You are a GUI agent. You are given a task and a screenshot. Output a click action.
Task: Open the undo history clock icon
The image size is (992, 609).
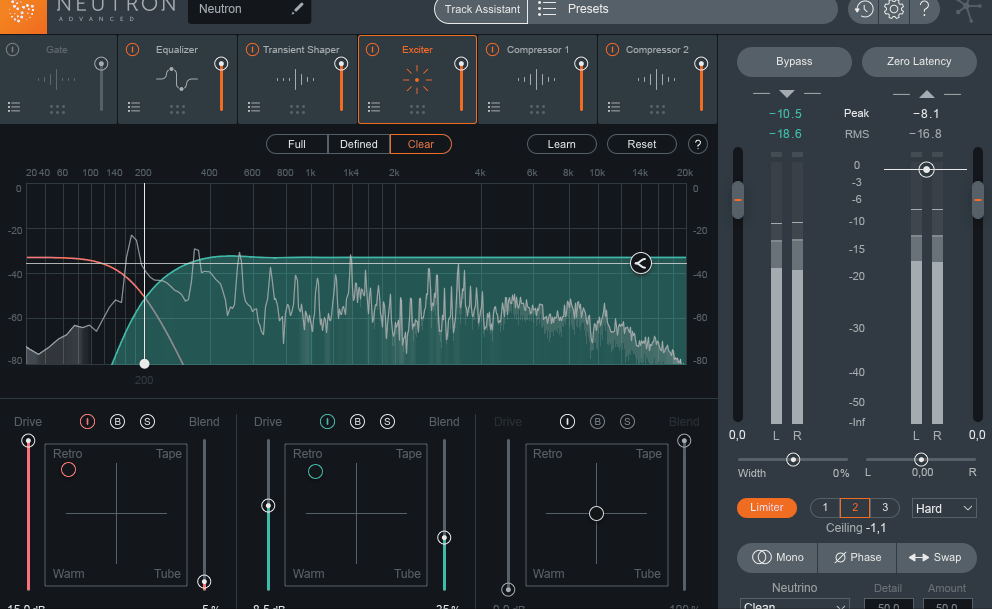(864, 9)
